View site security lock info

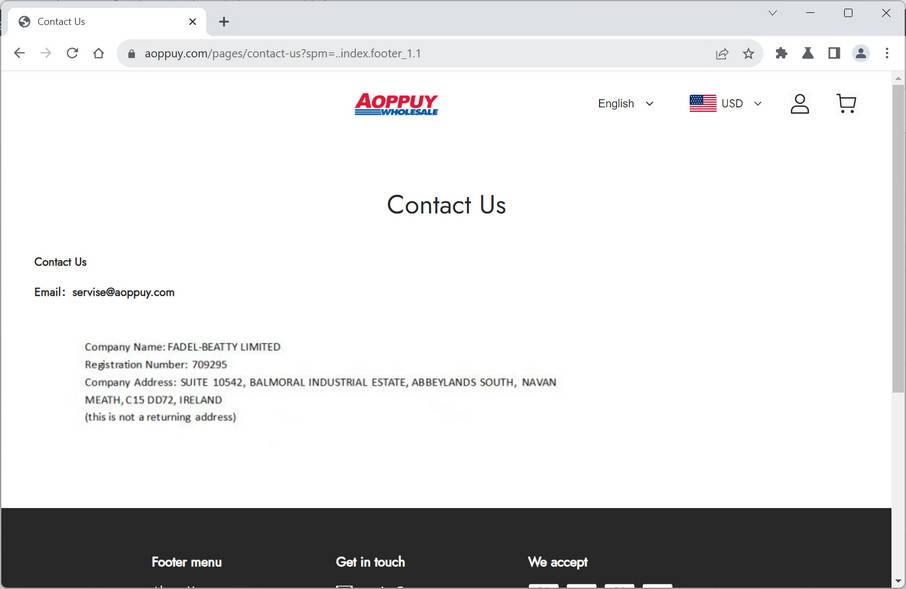point(132,54)
